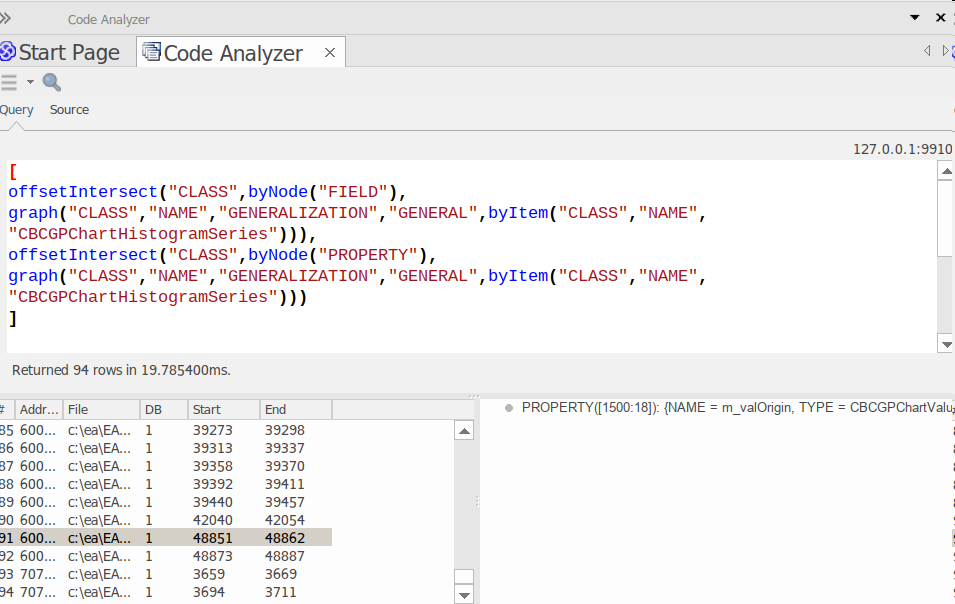This screenshot has height=604, width=955.
Task: Open the hamburger menu dropdown arrow
Action: [x=30, y=82]
